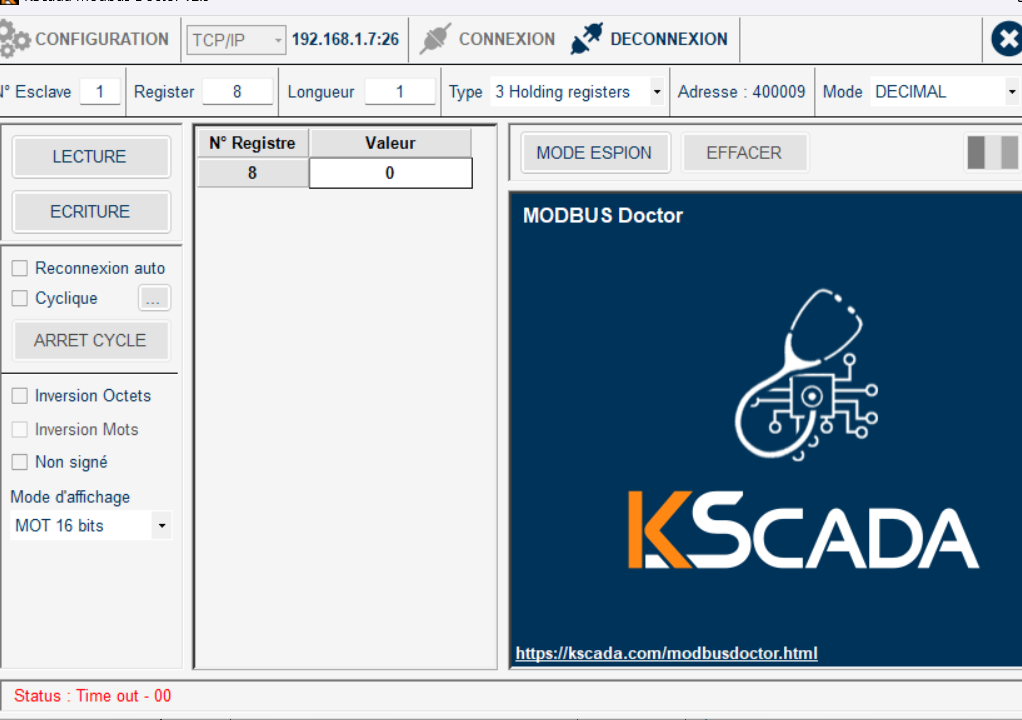Toggle the Cyclique checkbox
Image resolution: width=1022 pixels, height=720 pixels.
20,298
